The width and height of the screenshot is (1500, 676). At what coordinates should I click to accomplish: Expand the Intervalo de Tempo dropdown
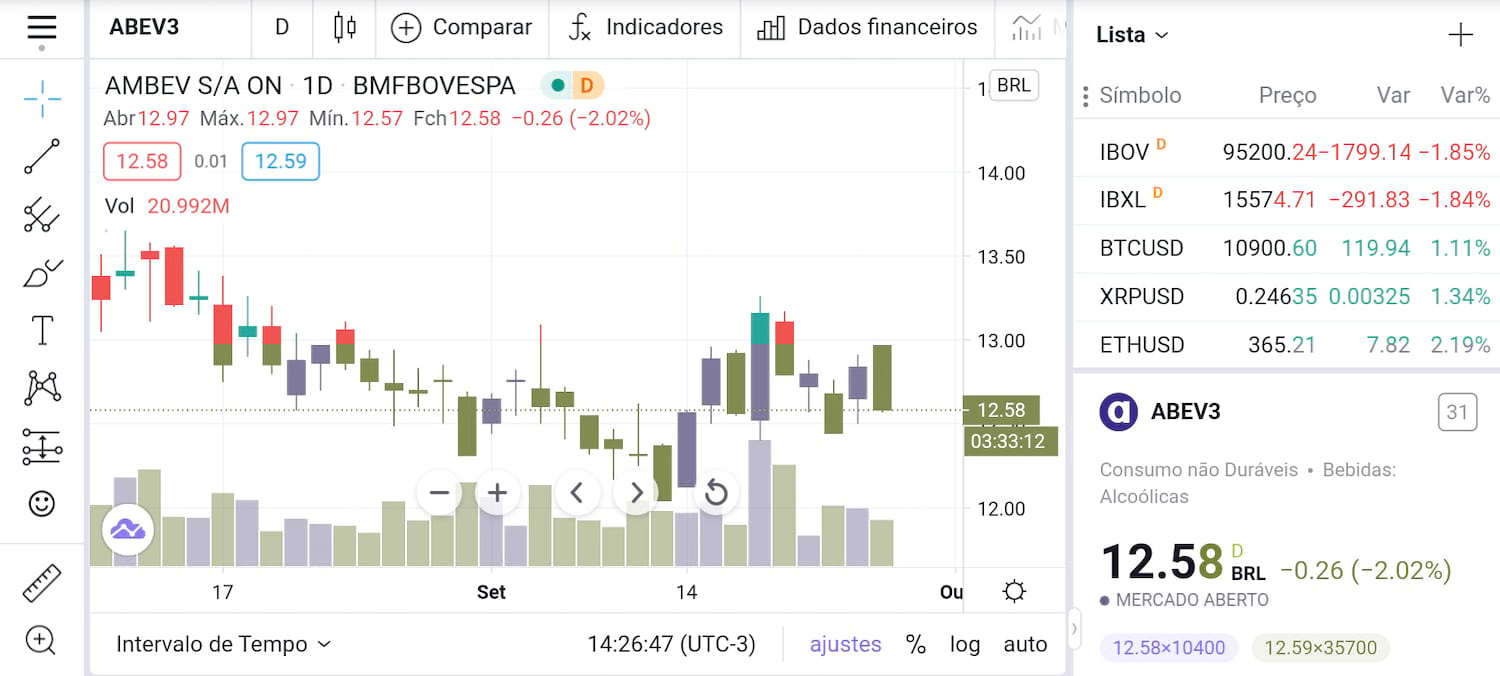223,644
